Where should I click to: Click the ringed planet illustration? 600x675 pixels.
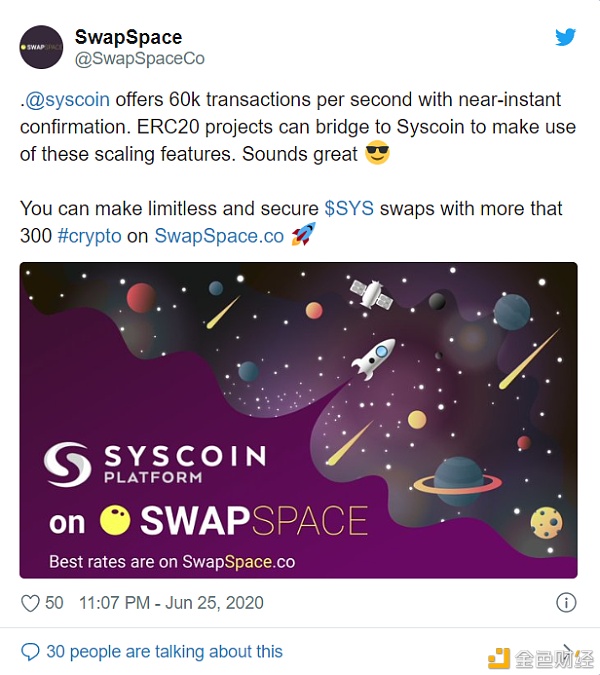click(x=458, y=480)
